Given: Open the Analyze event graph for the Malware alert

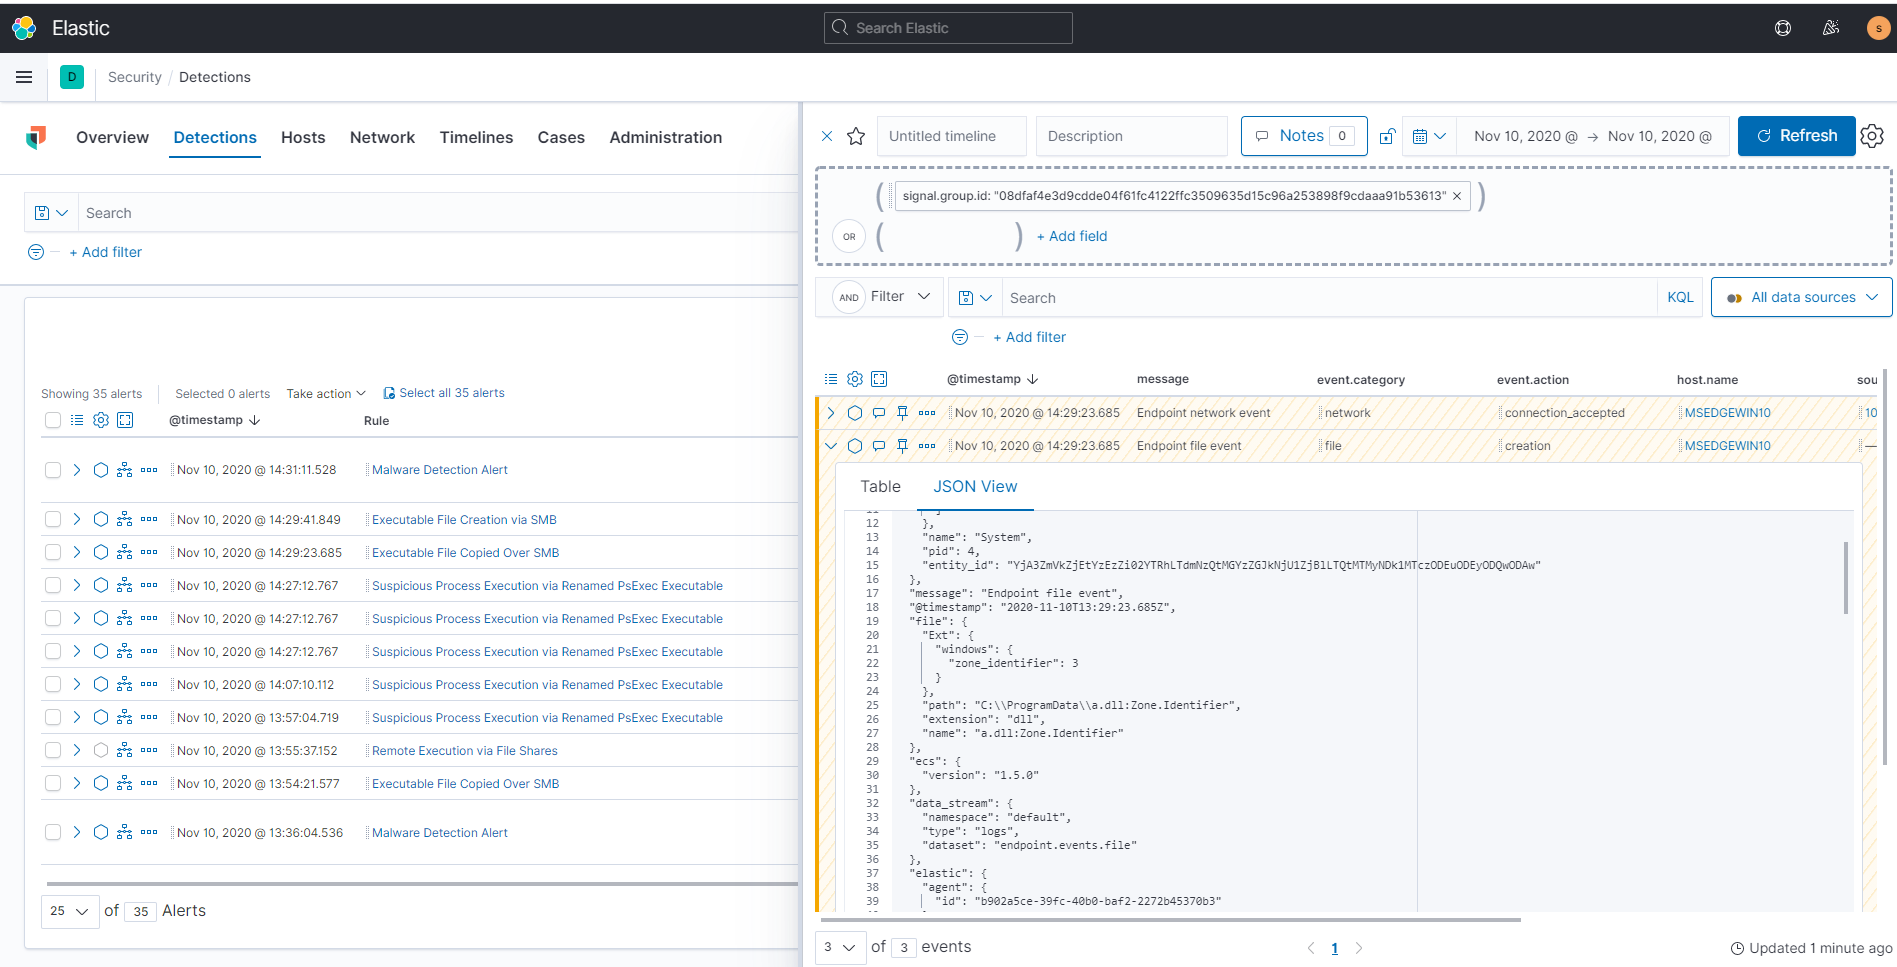Looking at the screenshot, I should (124, 469).
